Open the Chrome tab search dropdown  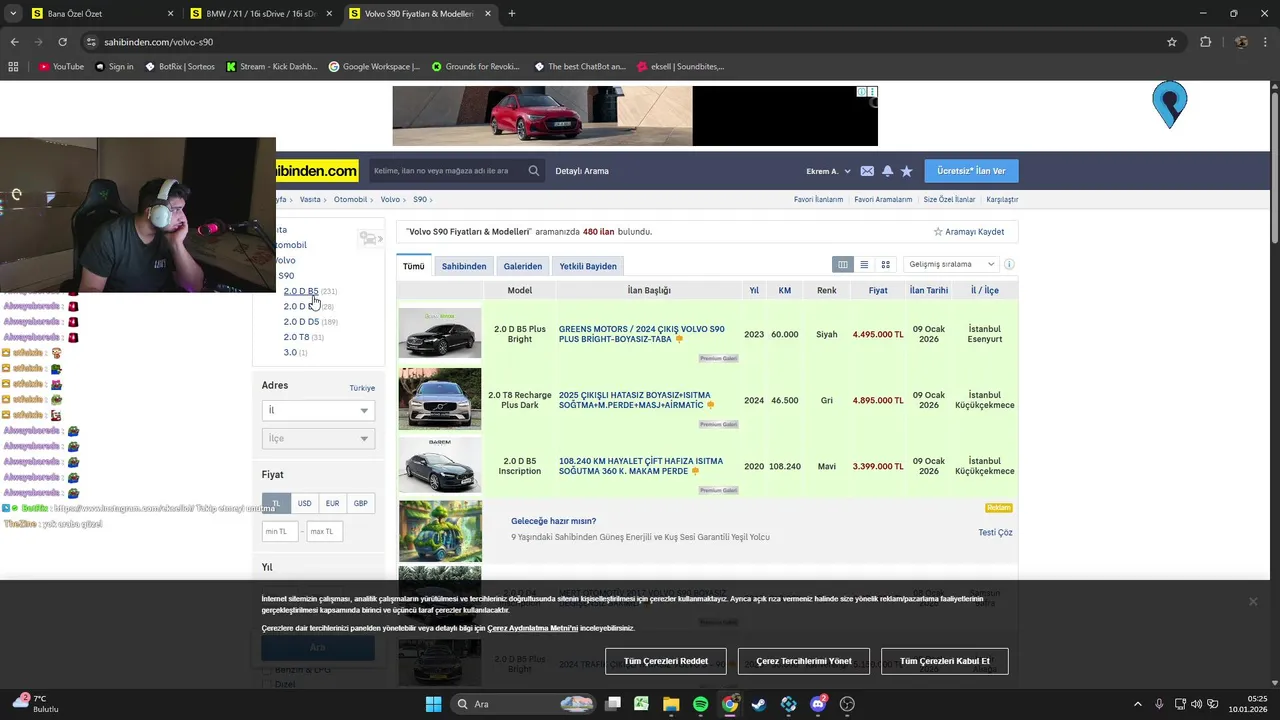coord(13,14)
